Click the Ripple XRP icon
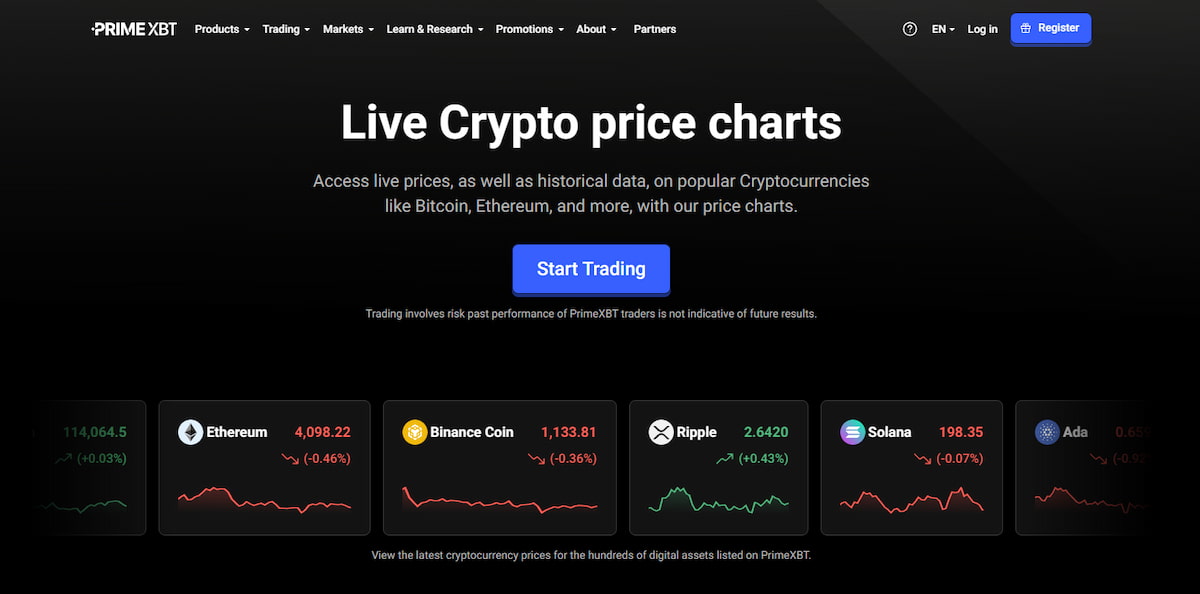 (660, 432)
